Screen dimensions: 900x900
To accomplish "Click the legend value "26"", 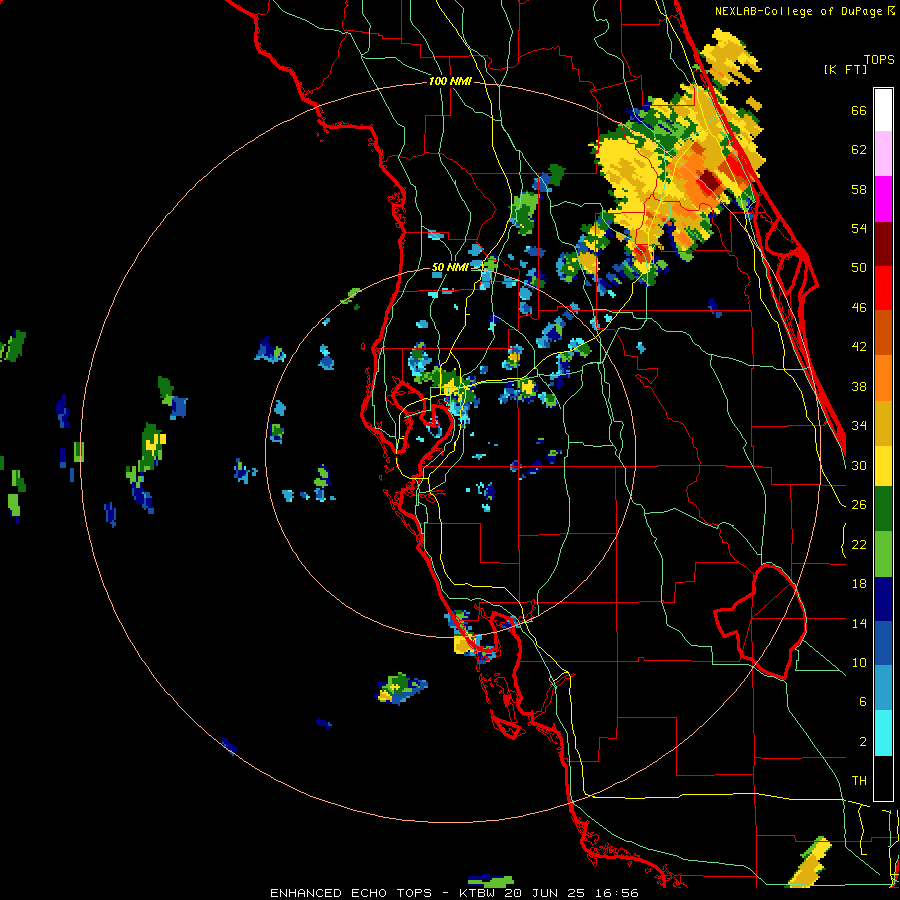I will 859,505.
